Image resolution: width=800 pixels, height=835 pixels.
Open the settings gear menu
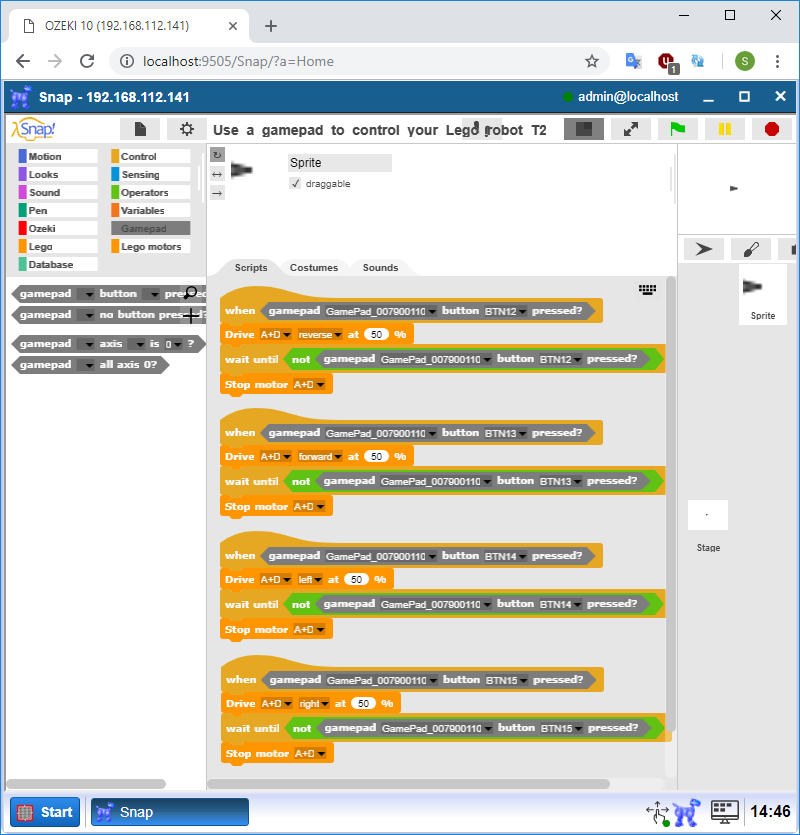click(186, 129)
